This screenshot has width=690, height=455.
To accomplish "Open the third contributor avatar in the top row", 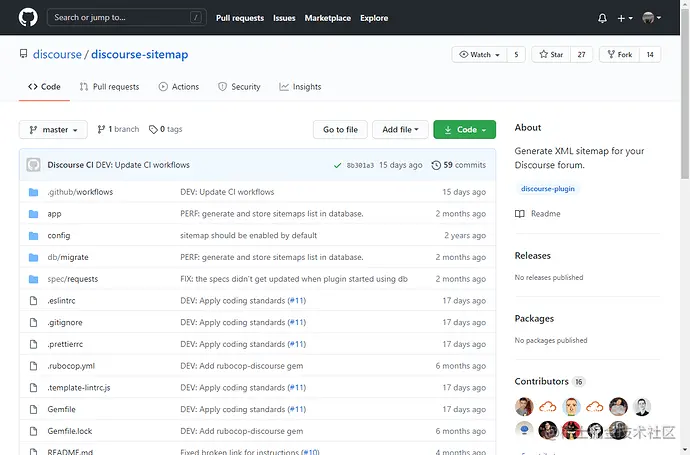I will (x=571, y=407).
